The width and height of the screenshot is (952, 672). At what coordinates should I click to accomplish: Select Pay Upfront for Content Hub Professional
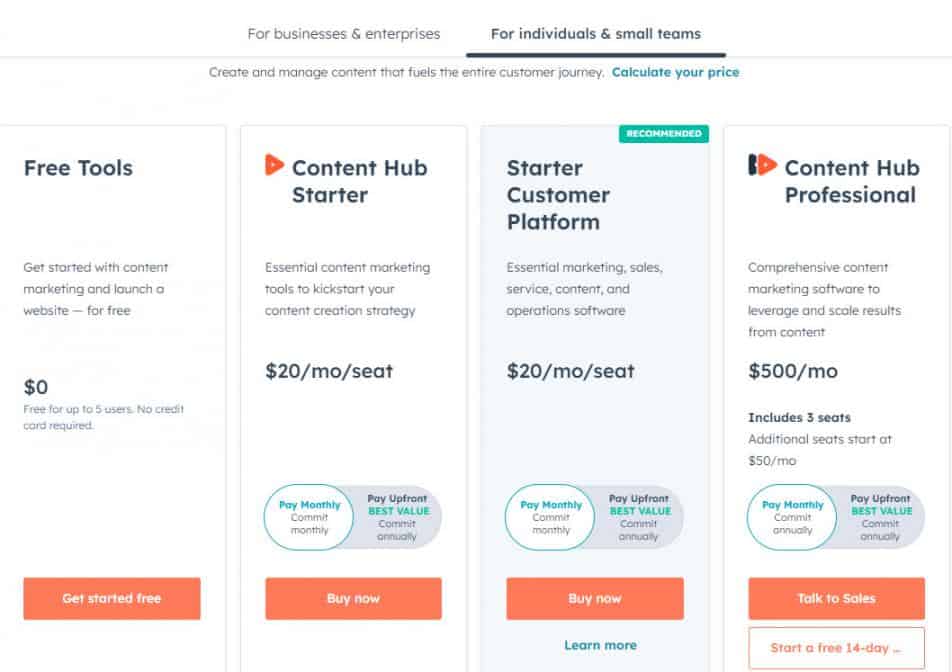tap(879, 517)
